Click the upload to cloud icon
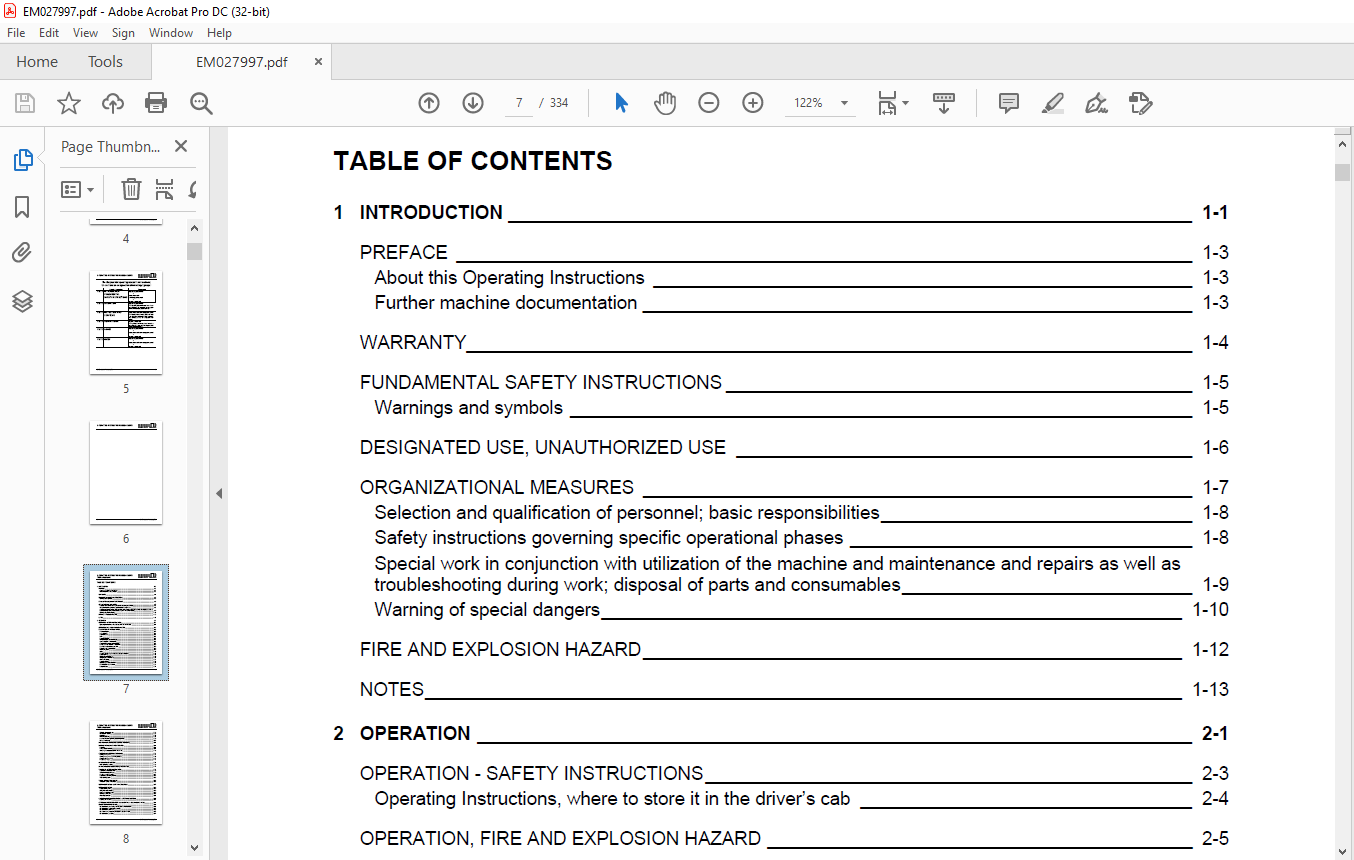The image size is (1354, 860). 113,103
